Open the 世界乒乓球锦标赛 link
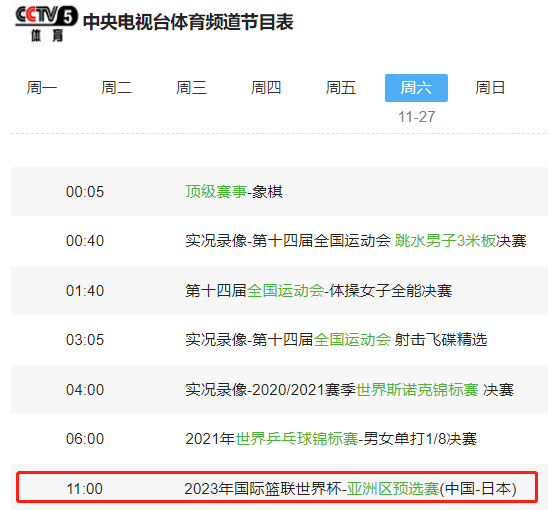Screen dimensions: 548x510 (x=297, y=439)
